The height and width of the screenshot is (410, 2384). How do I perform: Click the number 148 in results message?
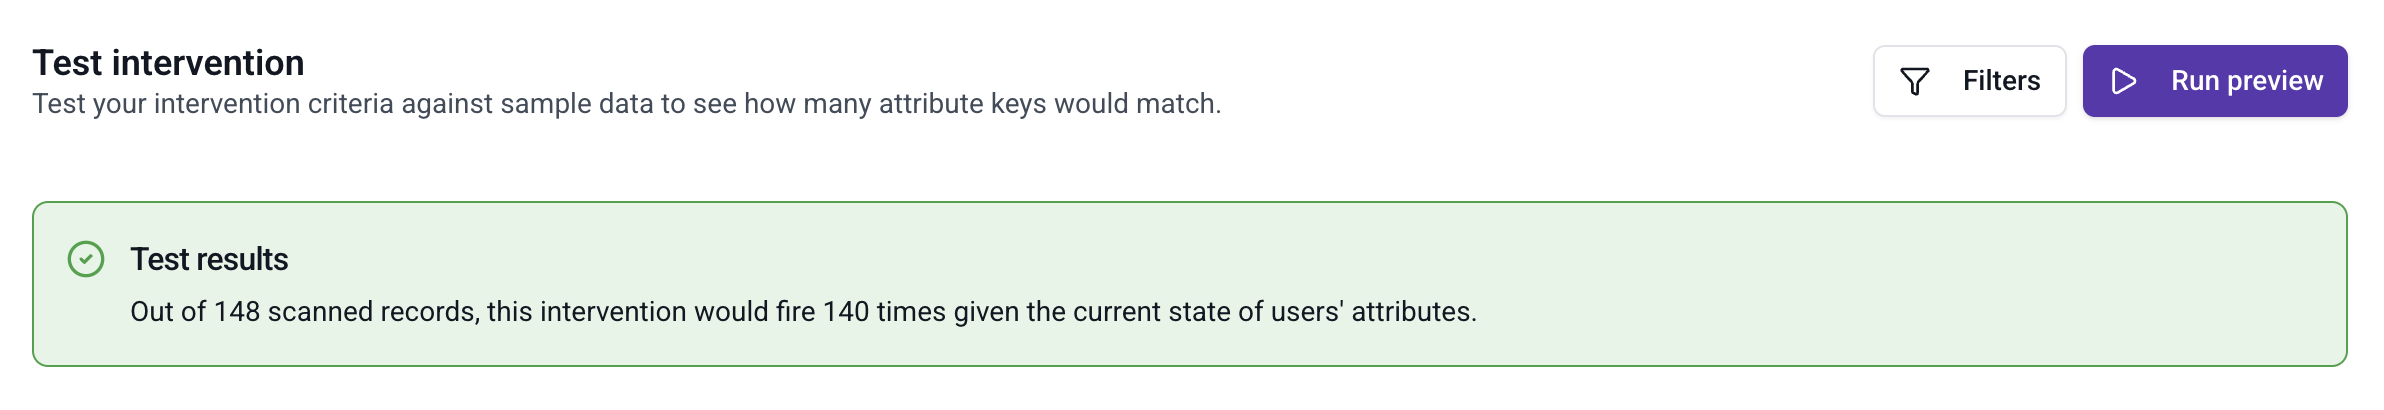point(237,312)
